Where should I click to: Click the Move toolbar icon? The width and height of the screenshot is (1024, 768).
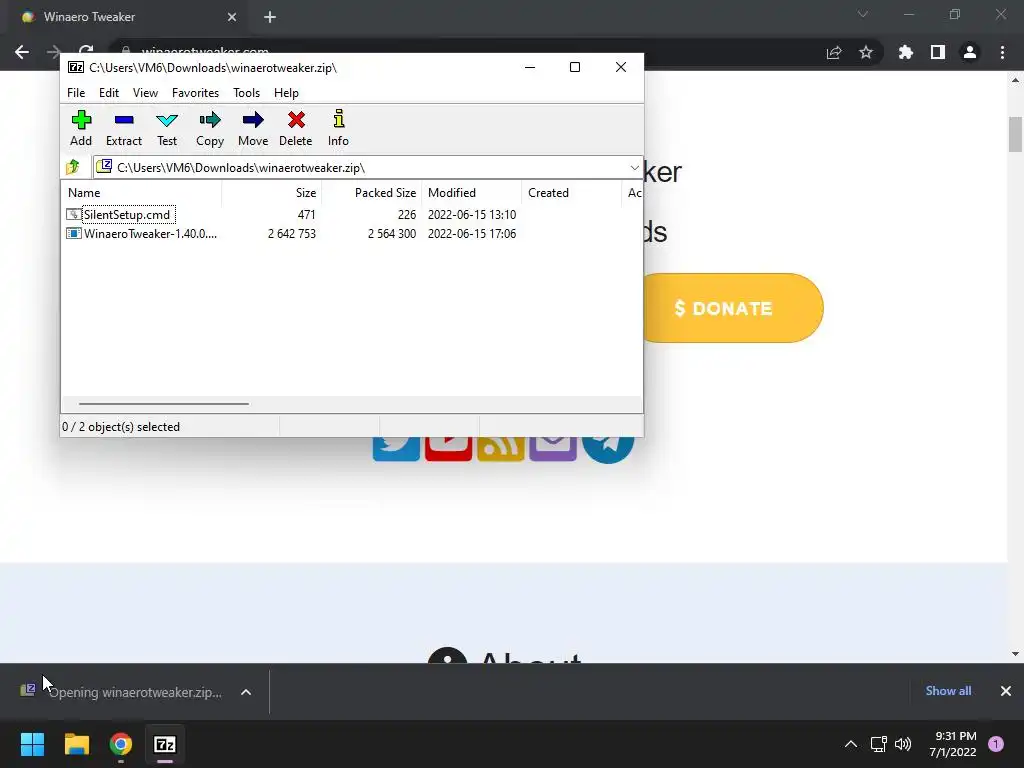[x=253, y=128]
